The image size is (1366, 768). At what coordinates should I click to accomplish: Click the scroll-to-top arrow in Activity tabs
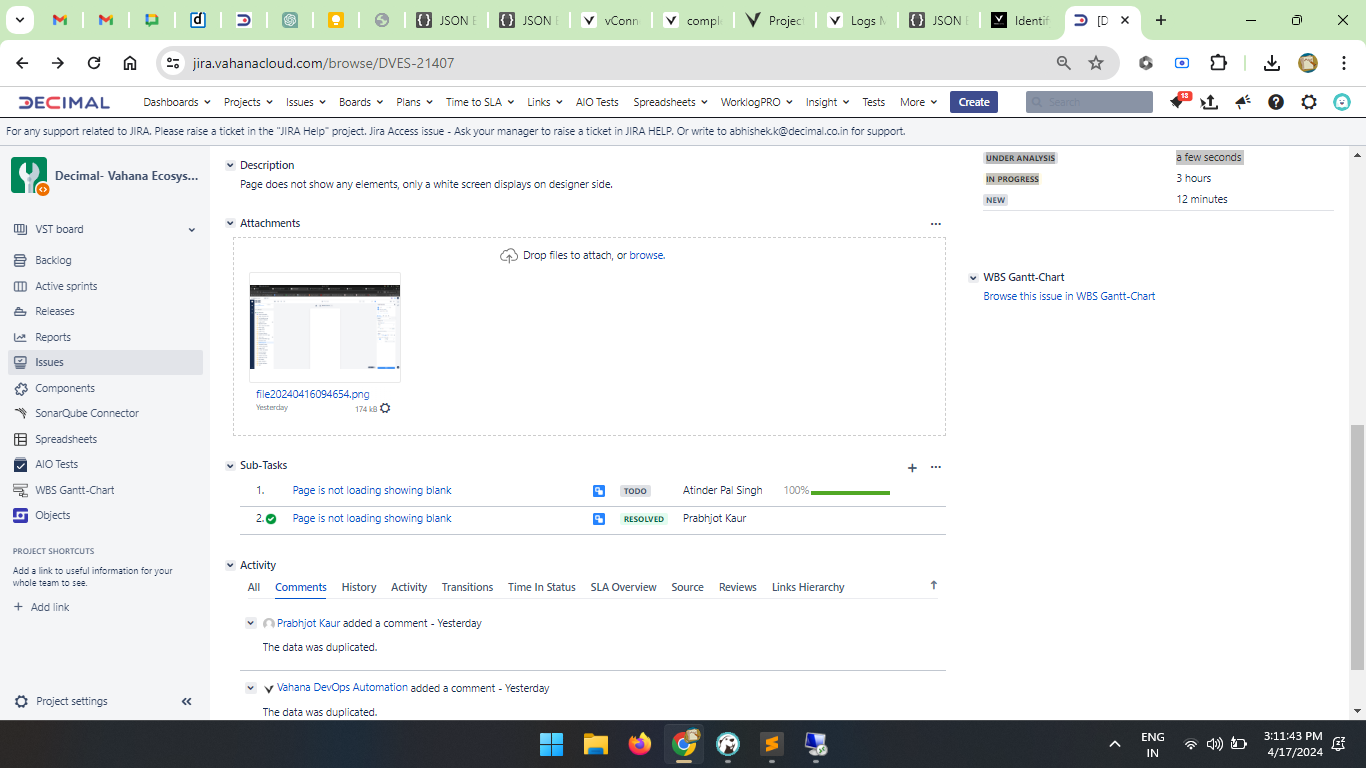click(x=934, y=585)
